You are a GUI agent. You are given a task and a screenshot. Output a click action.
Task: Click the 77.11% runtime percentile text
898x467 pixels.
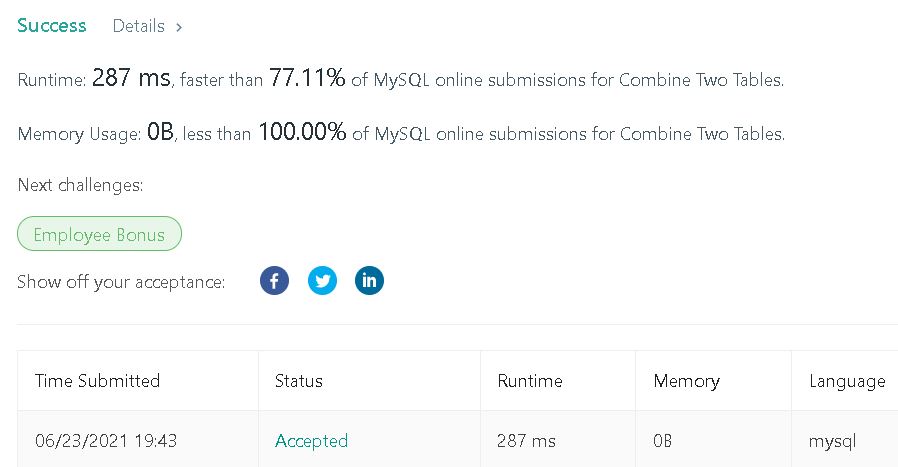point(307,77)
